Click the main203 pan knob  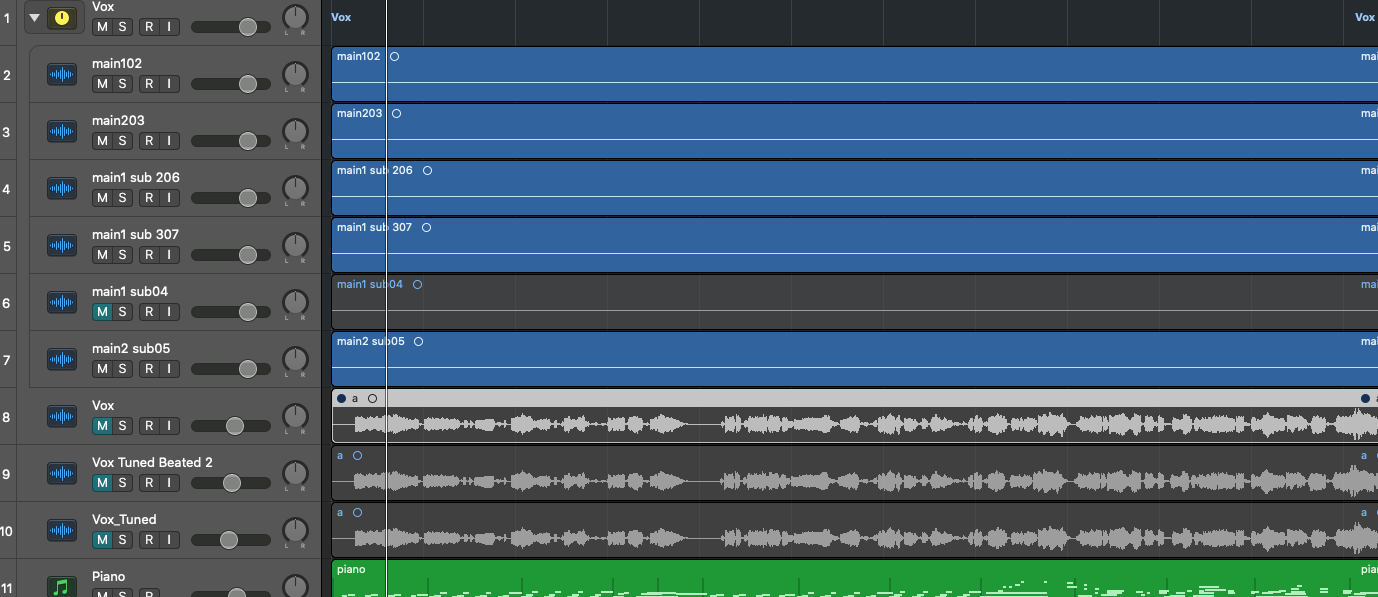[x=295, y=131]
